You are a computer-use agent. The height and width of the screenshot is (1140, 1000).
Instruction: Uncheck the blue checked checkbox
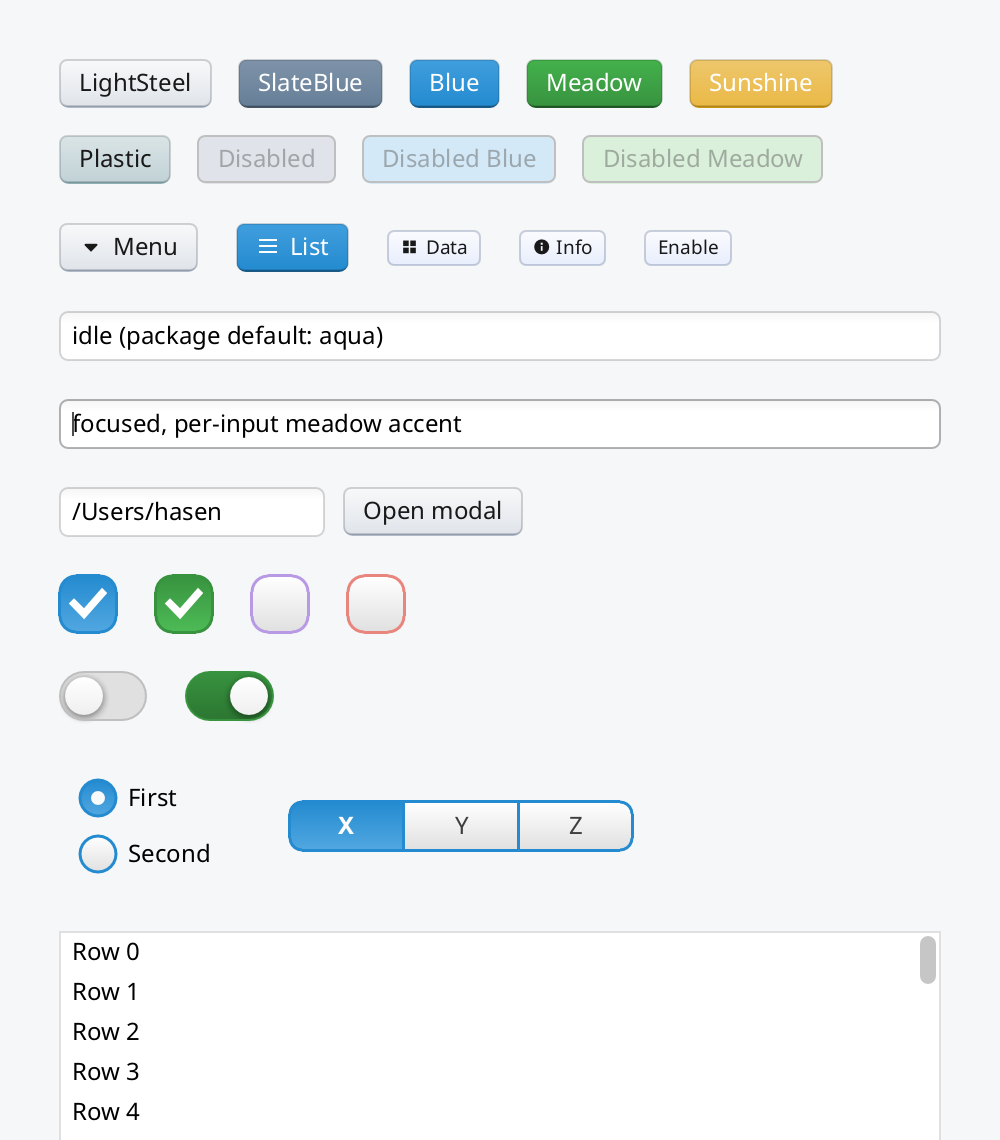click(88, 603)
